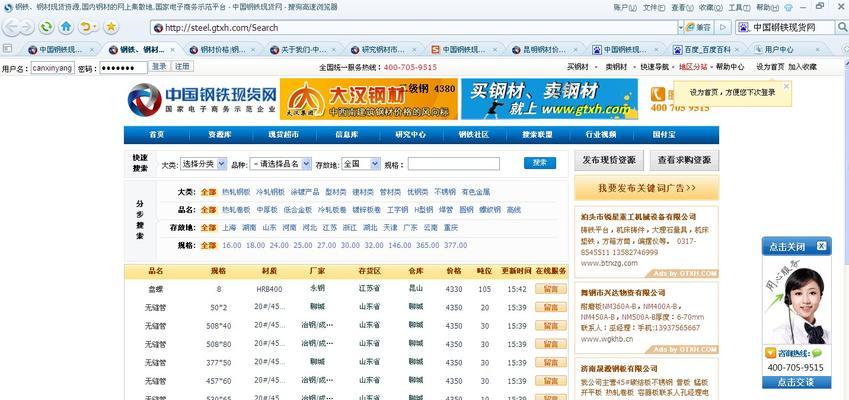Open the 文件 menu
Screen dimensions: 849x400
pyautogui.click(x=654, y=8)
